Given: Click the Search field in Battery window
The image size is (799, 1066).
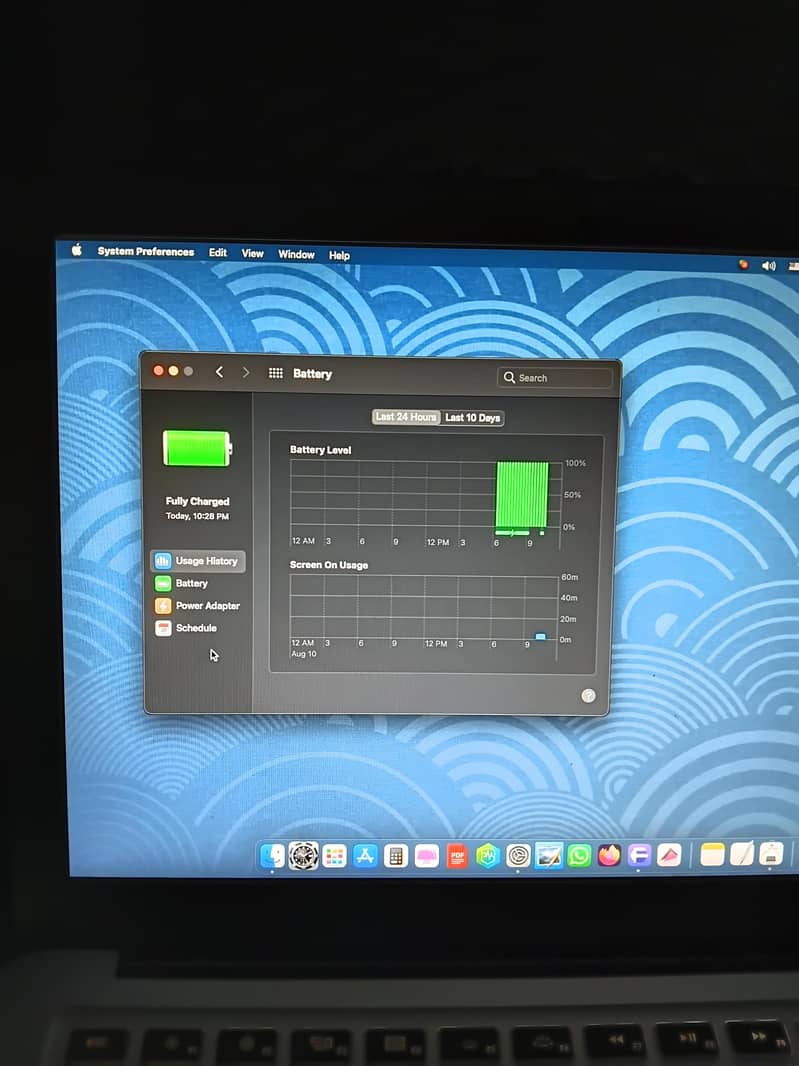Looking at the screenshot, I should pos(554,378).
